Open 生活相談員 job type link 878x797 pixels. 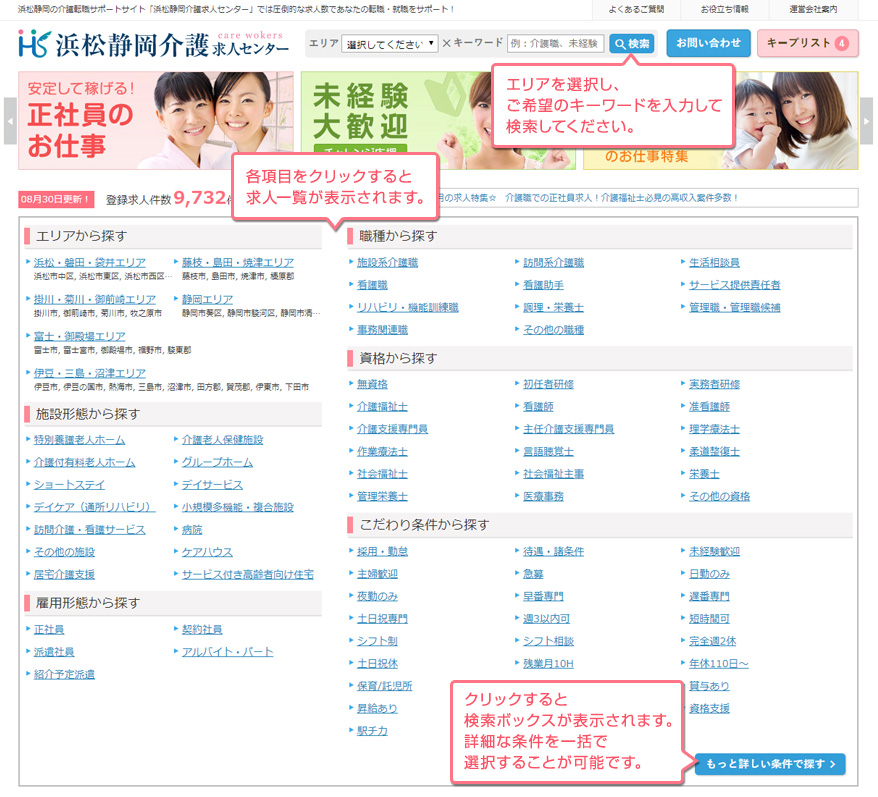(x=714, y=262)
